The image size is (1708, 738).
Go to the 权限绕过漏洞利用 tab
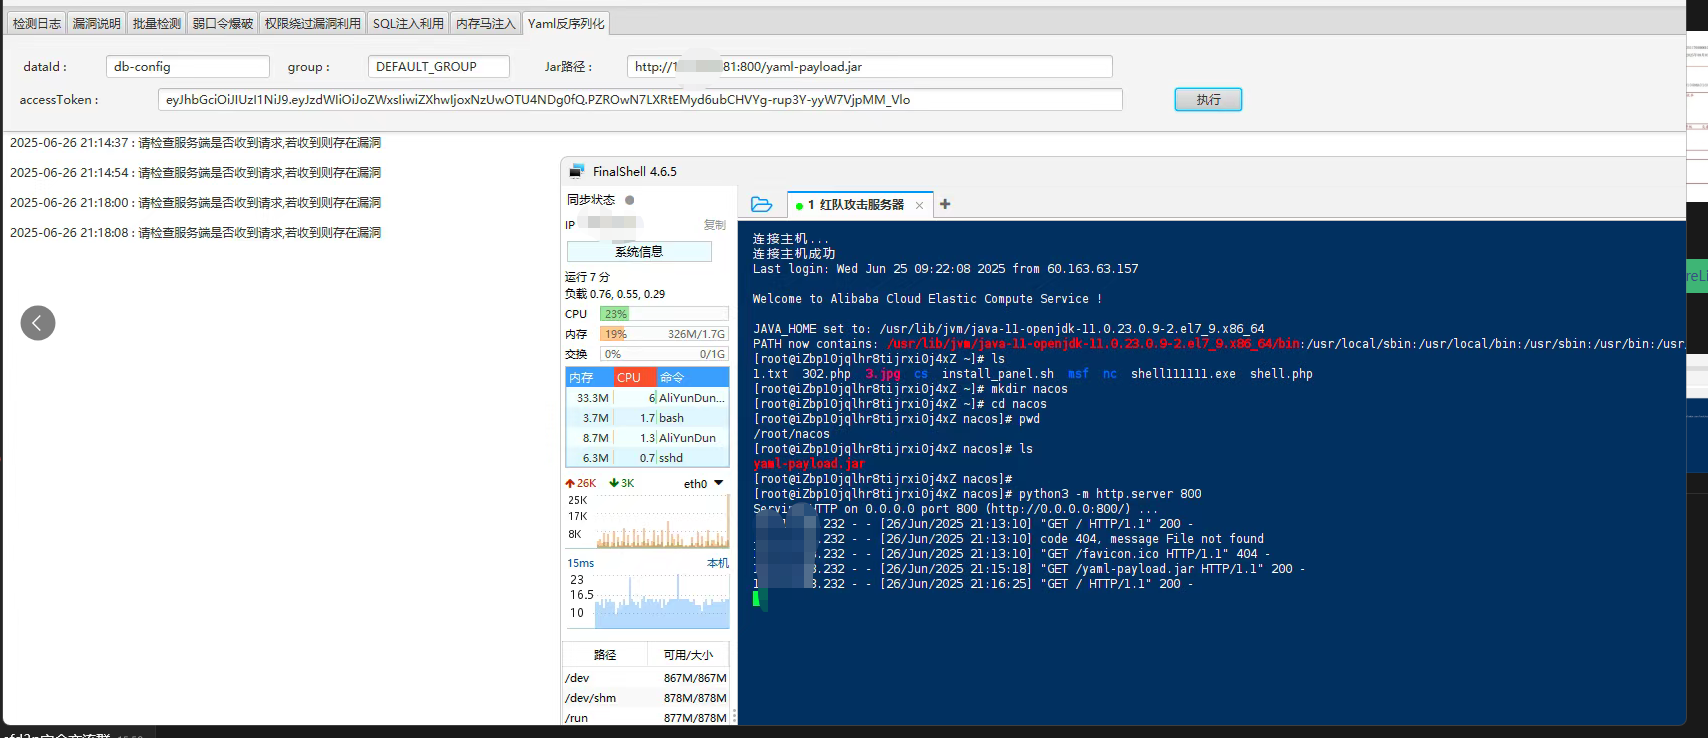pyautogui.click(x=312, y=23)
